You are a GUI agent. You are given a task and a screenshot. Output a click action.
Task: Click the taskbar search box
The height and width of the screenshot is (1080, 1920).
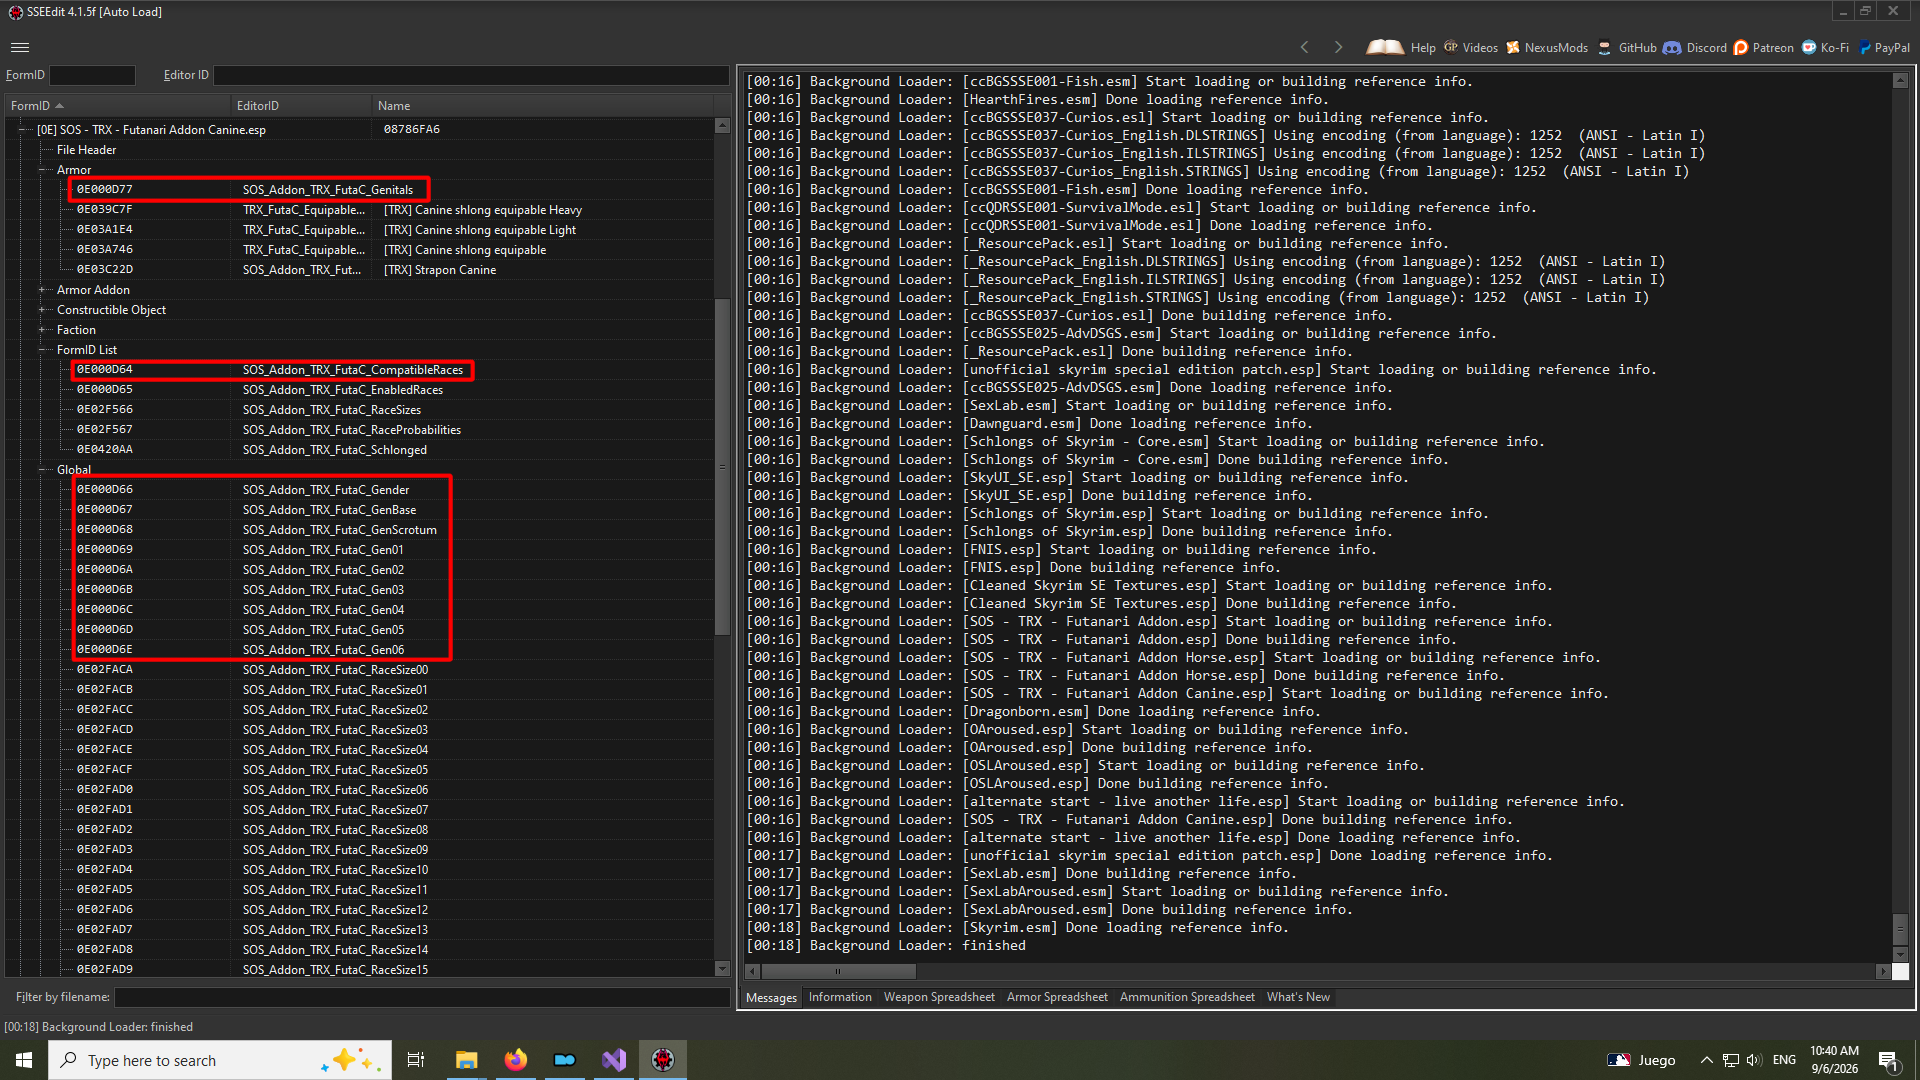(x=219, y=1060)
